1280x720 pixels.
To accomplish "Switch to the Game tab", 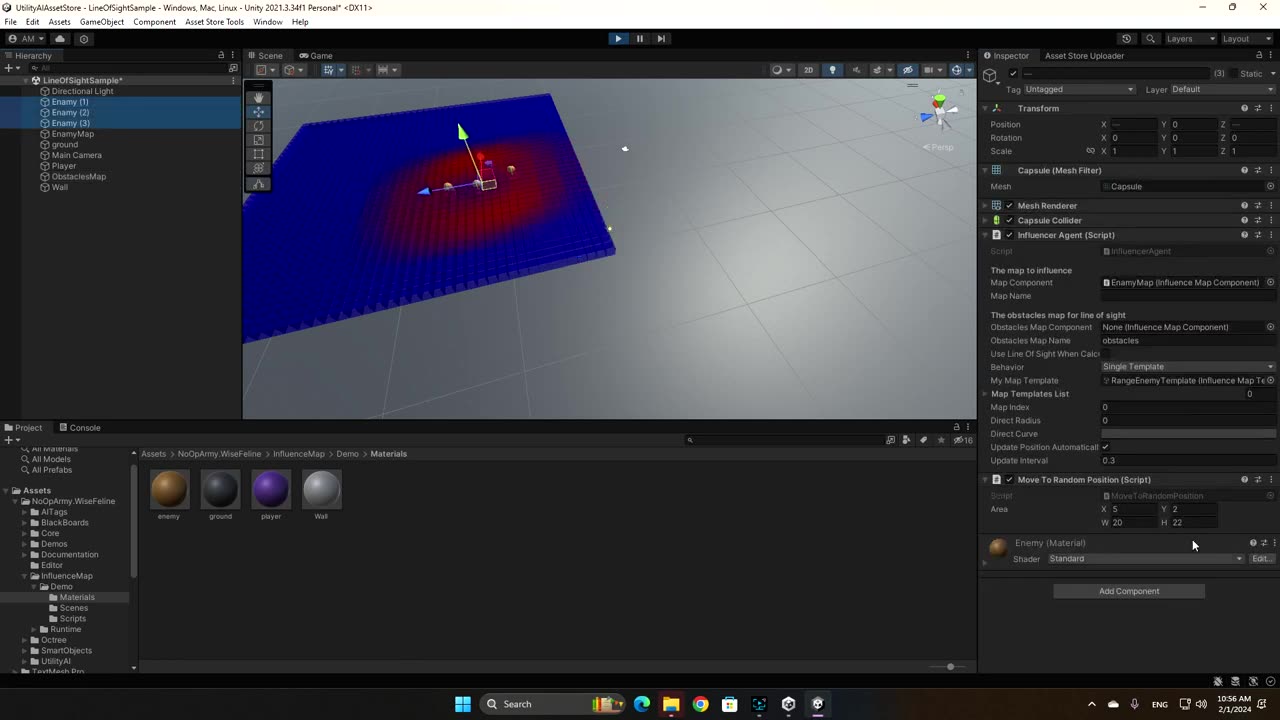I will pos(316,56).
